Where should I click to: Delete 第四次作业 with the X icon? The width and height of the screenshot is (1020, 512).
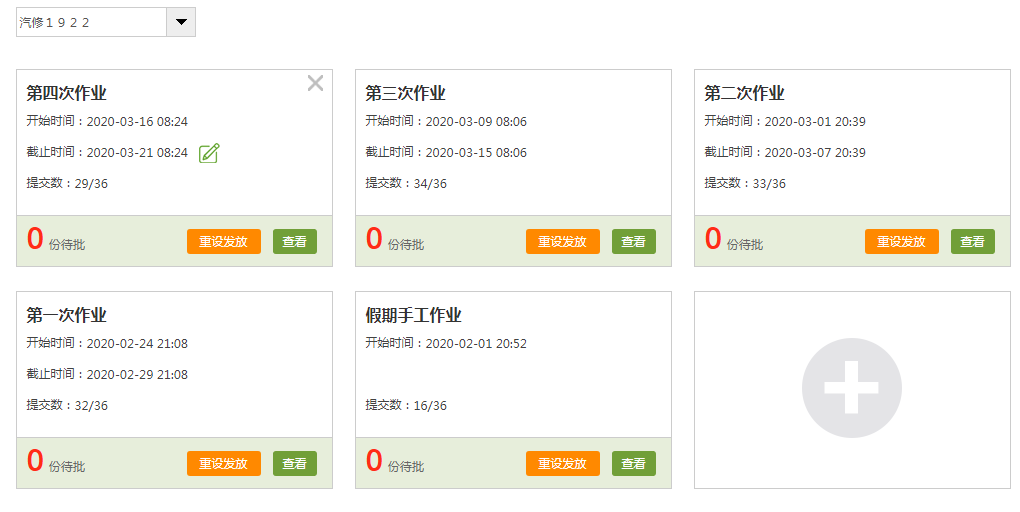[x=315, y=84]
